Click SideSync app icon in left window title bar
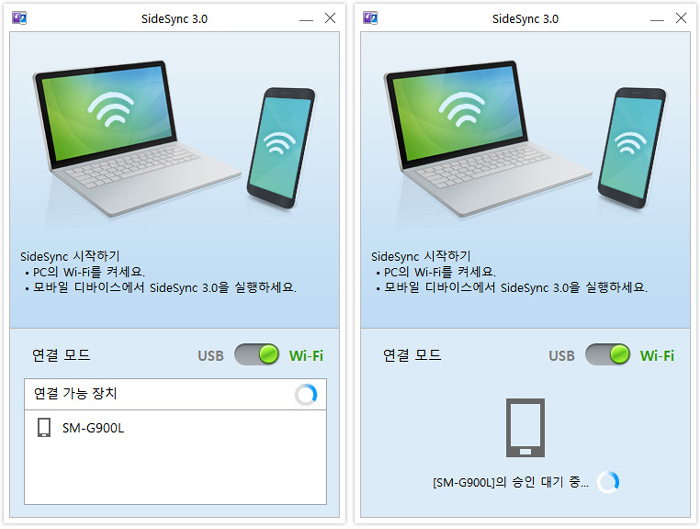Viewport: 700px width, 529px height. pos(19,18)
